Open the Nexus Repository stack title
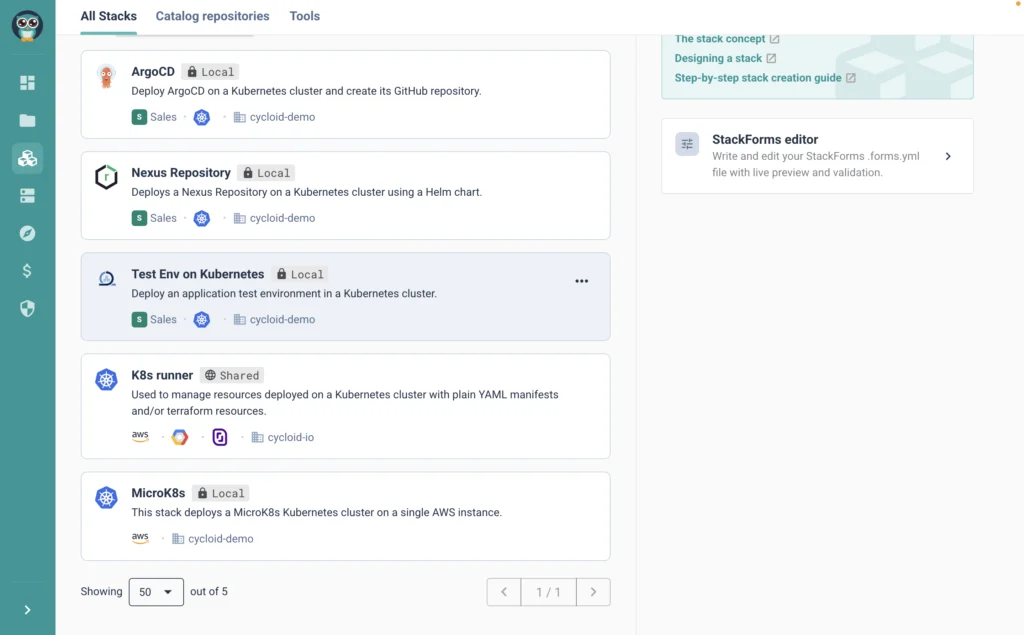The height and width of the screenshot is (635, 1024). click(x=181, y=172)
